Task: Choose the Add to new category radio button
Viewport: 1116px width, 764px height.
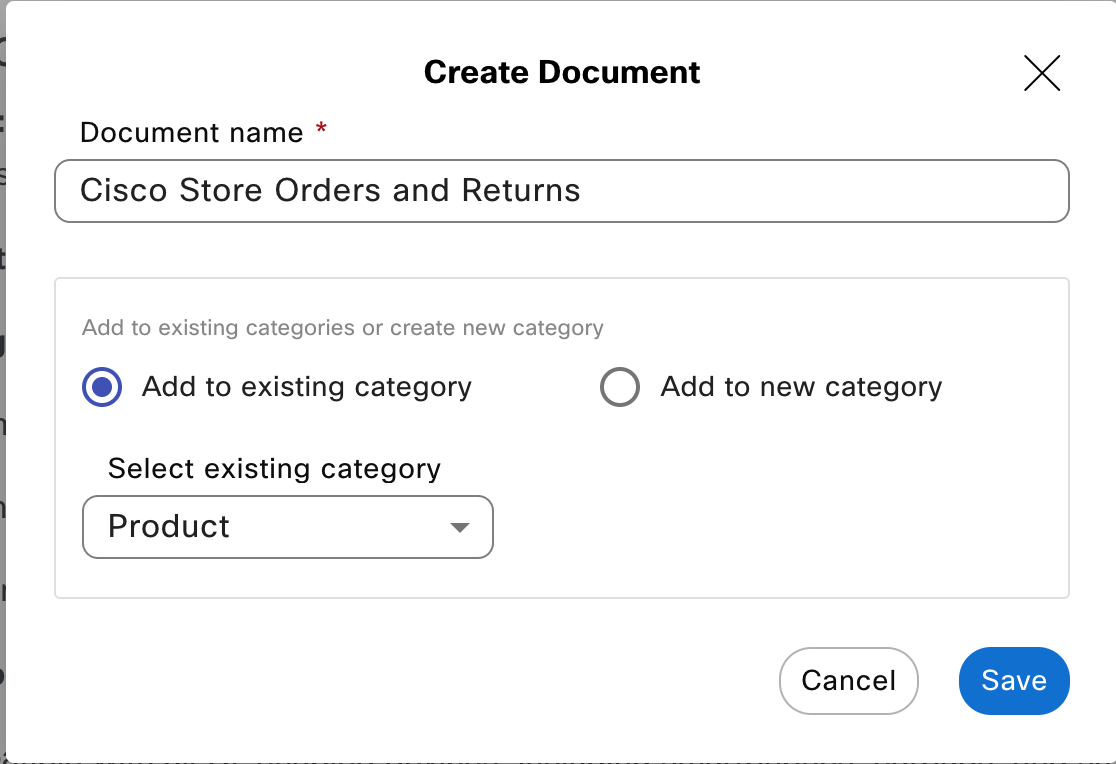Action: pos(619,387)
